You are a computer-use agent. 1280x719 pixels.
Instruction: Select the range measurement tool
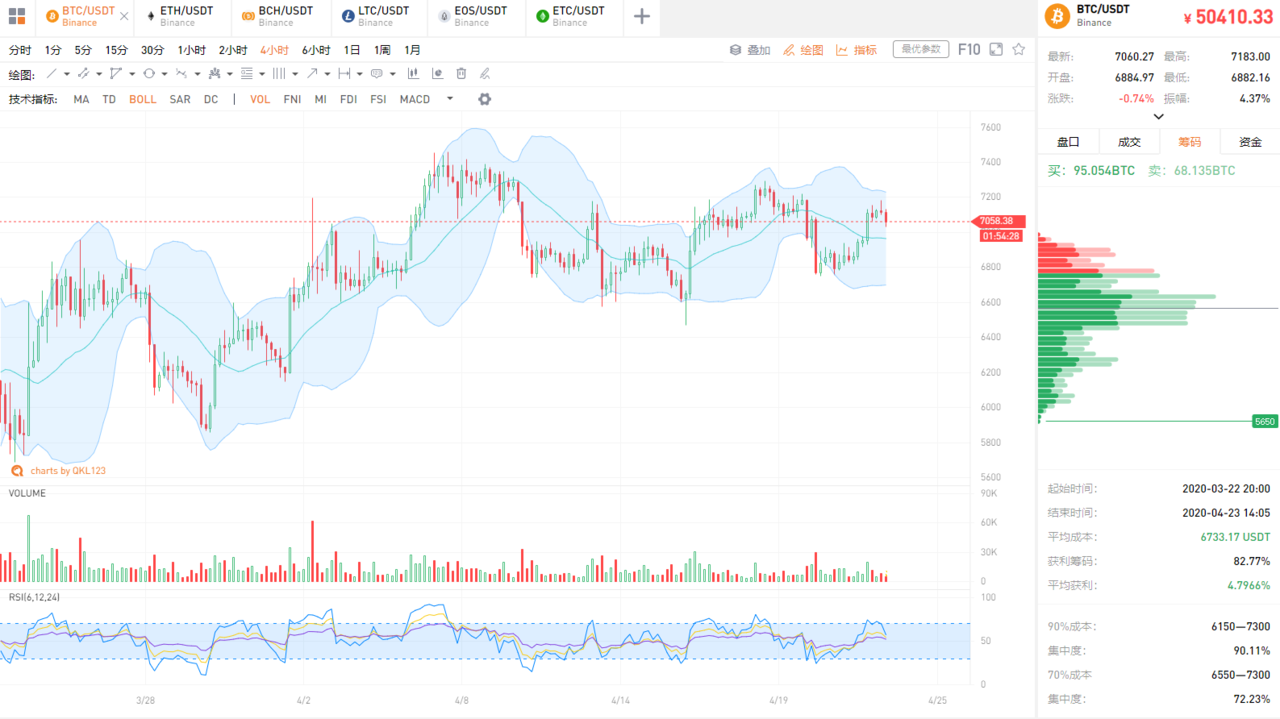click(344, 73)
